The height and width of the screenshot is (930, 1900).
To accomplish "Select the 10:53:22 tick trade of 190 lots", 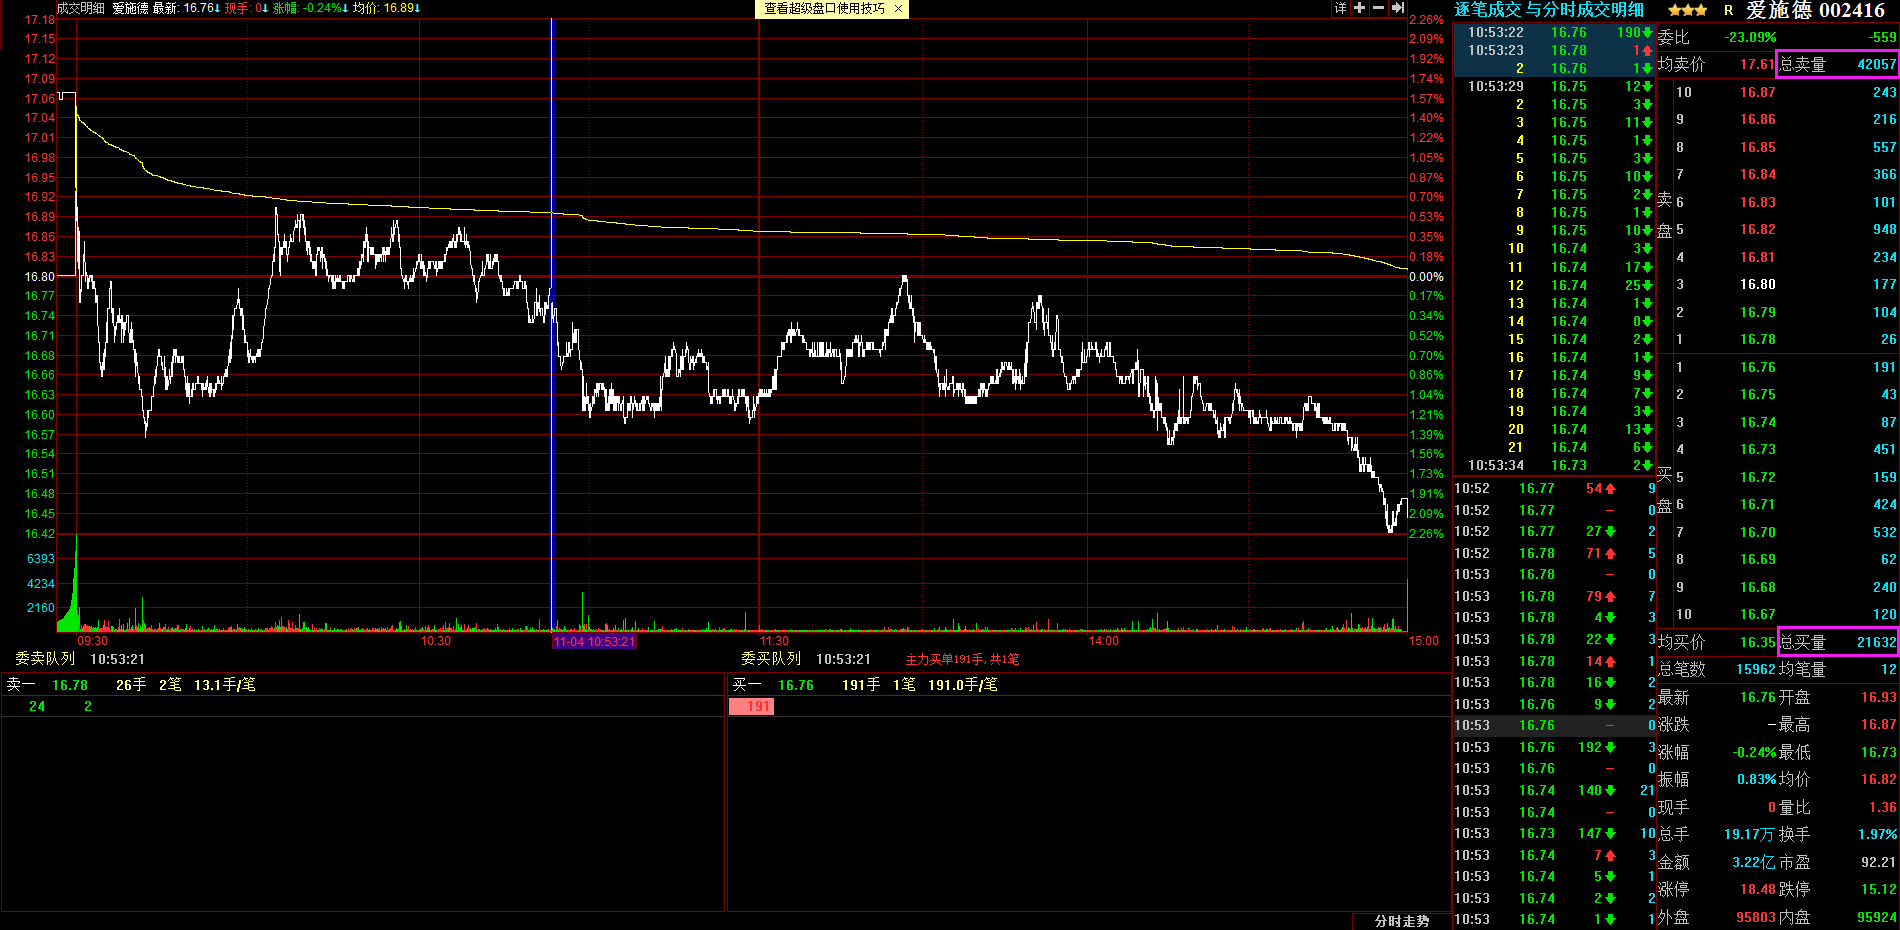I will pyautogui.click(x=1555, y=32).
